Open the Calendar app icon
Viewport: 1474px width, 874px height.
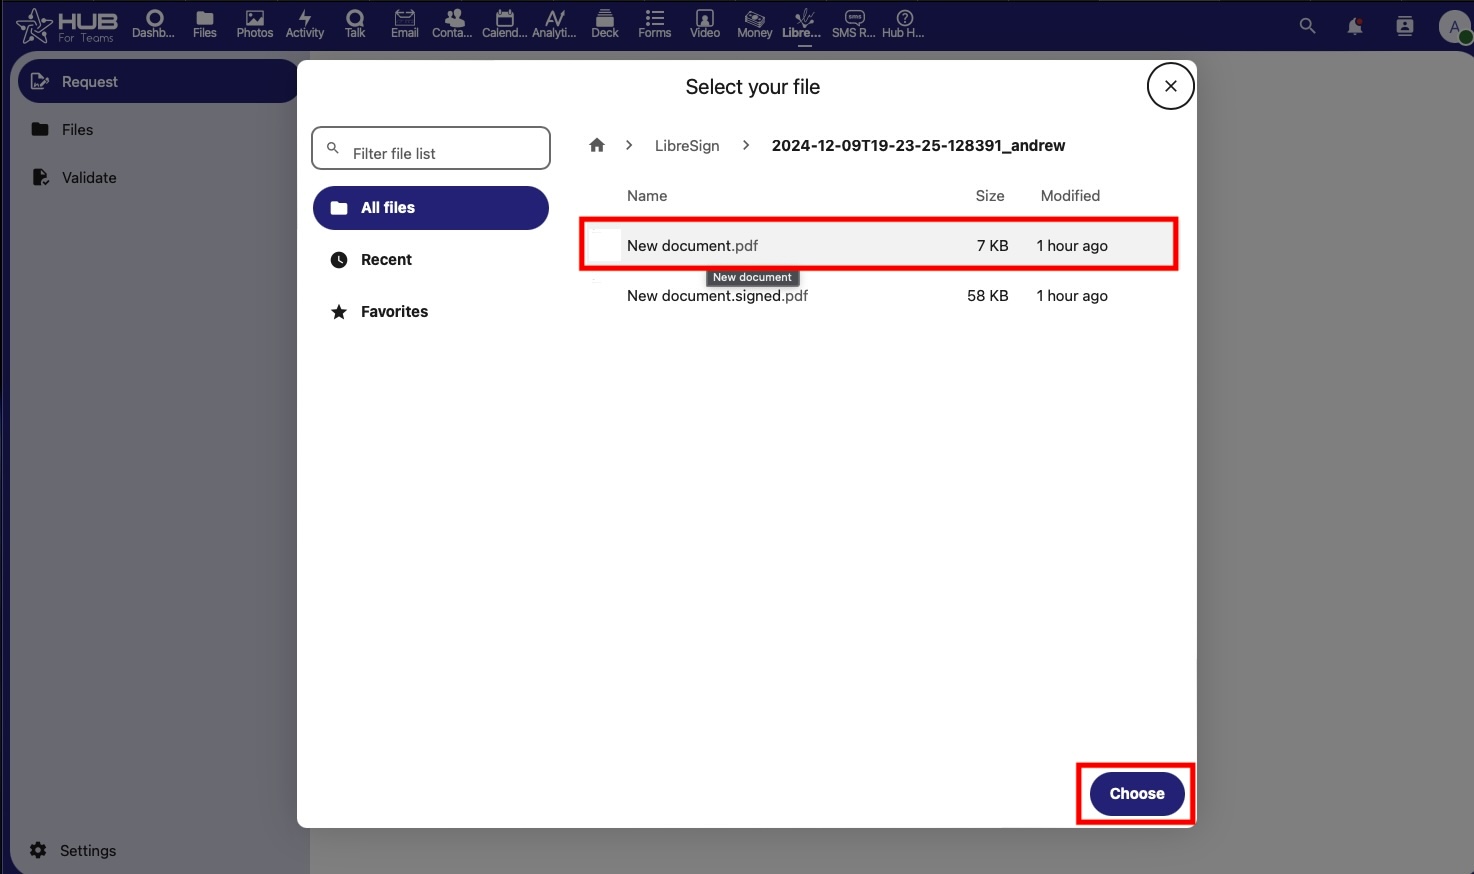pos(505,24)
